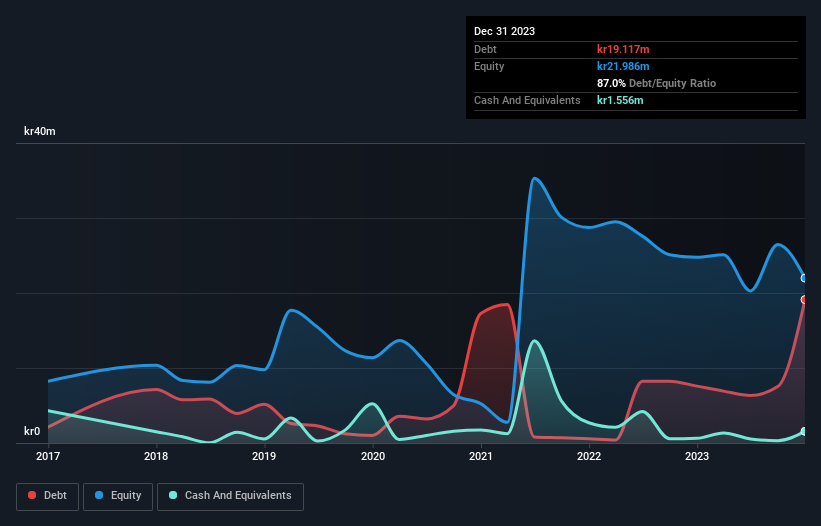Click the kr1.556m cash value

tap(620, 100)
